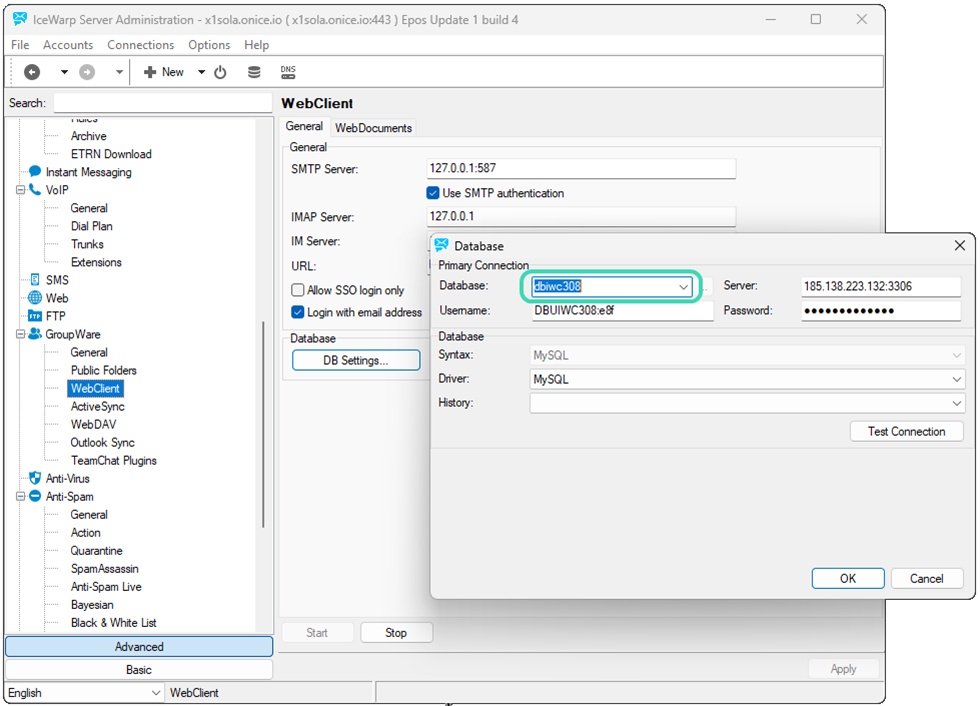The image size is (980, 706).
Task: Open the Accounts menu
Action: coord(68,45)
